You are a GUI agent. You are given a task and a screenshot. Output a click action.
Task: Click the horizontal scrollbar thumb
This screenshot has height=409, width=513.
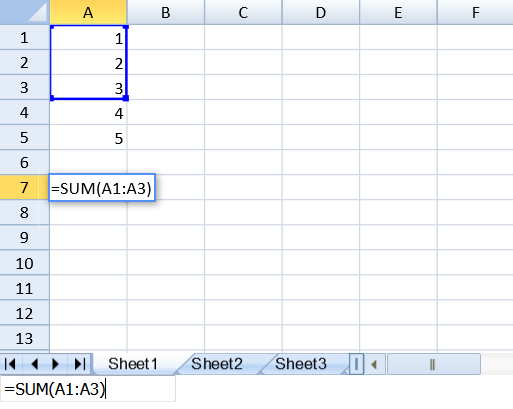pyautogui.click(x=433, y=364)
